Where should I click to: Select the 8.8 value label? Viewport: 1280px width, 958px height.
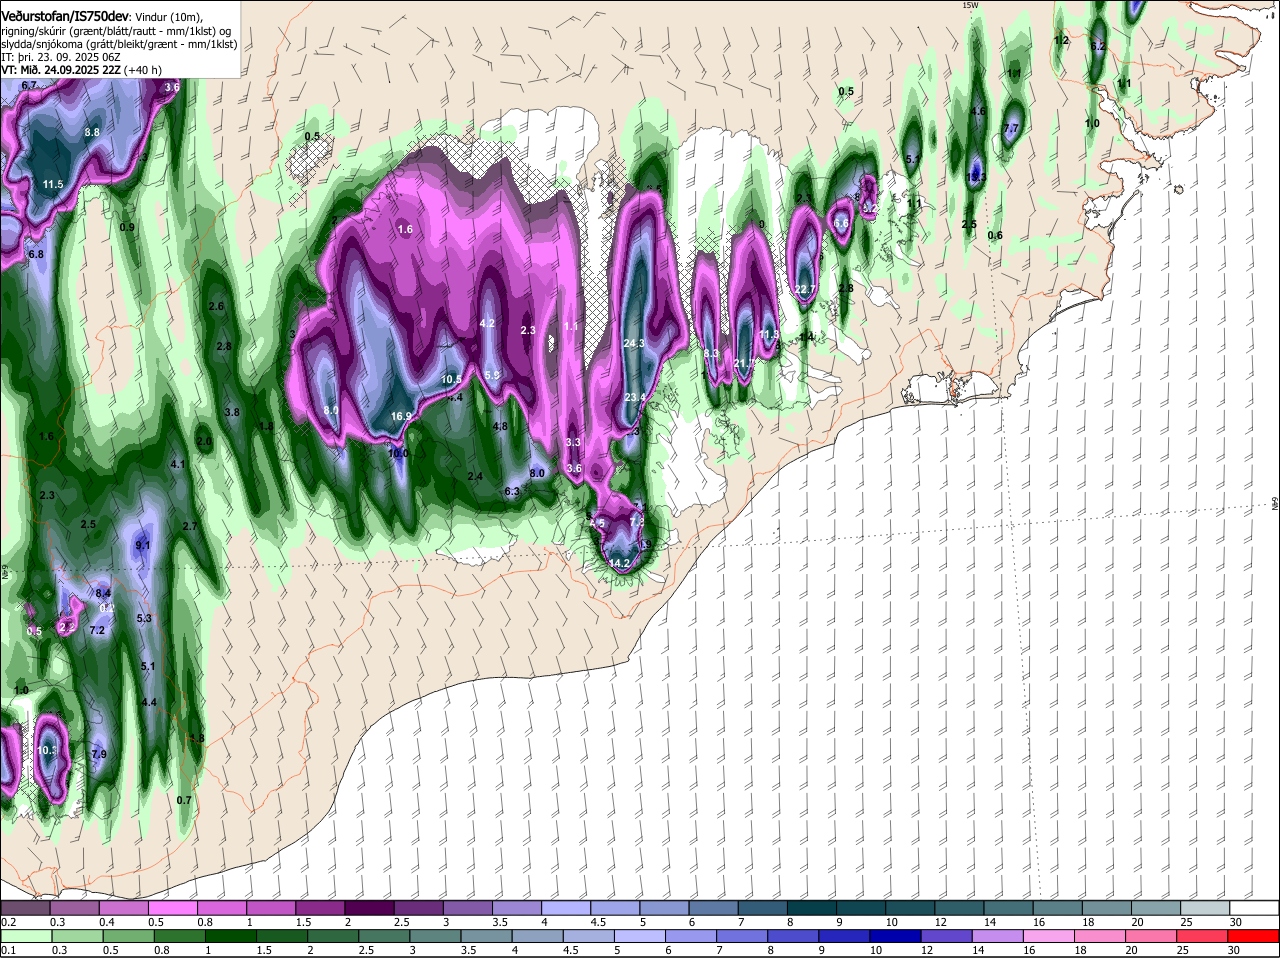click(x=92, y=132)
